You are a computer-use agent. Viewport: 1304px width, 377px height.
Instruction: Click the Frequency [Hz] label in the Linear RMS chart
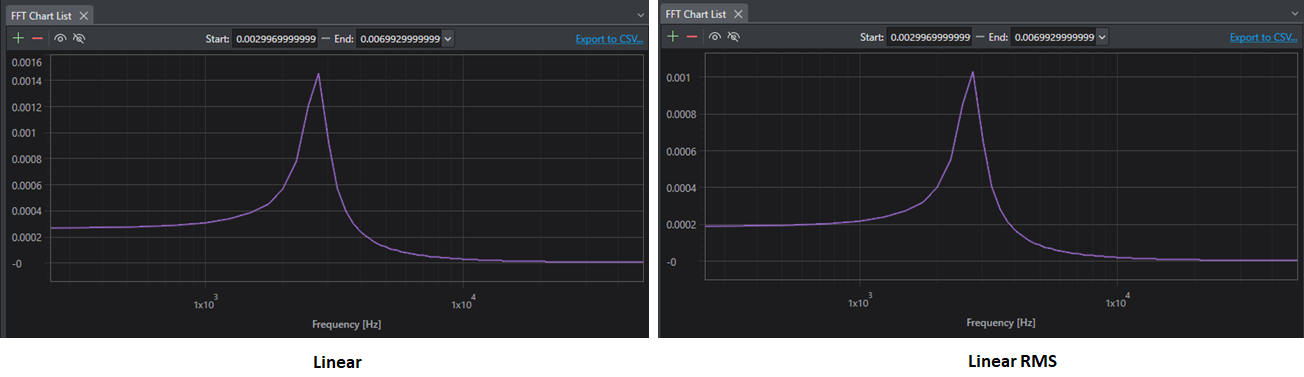1000,323
